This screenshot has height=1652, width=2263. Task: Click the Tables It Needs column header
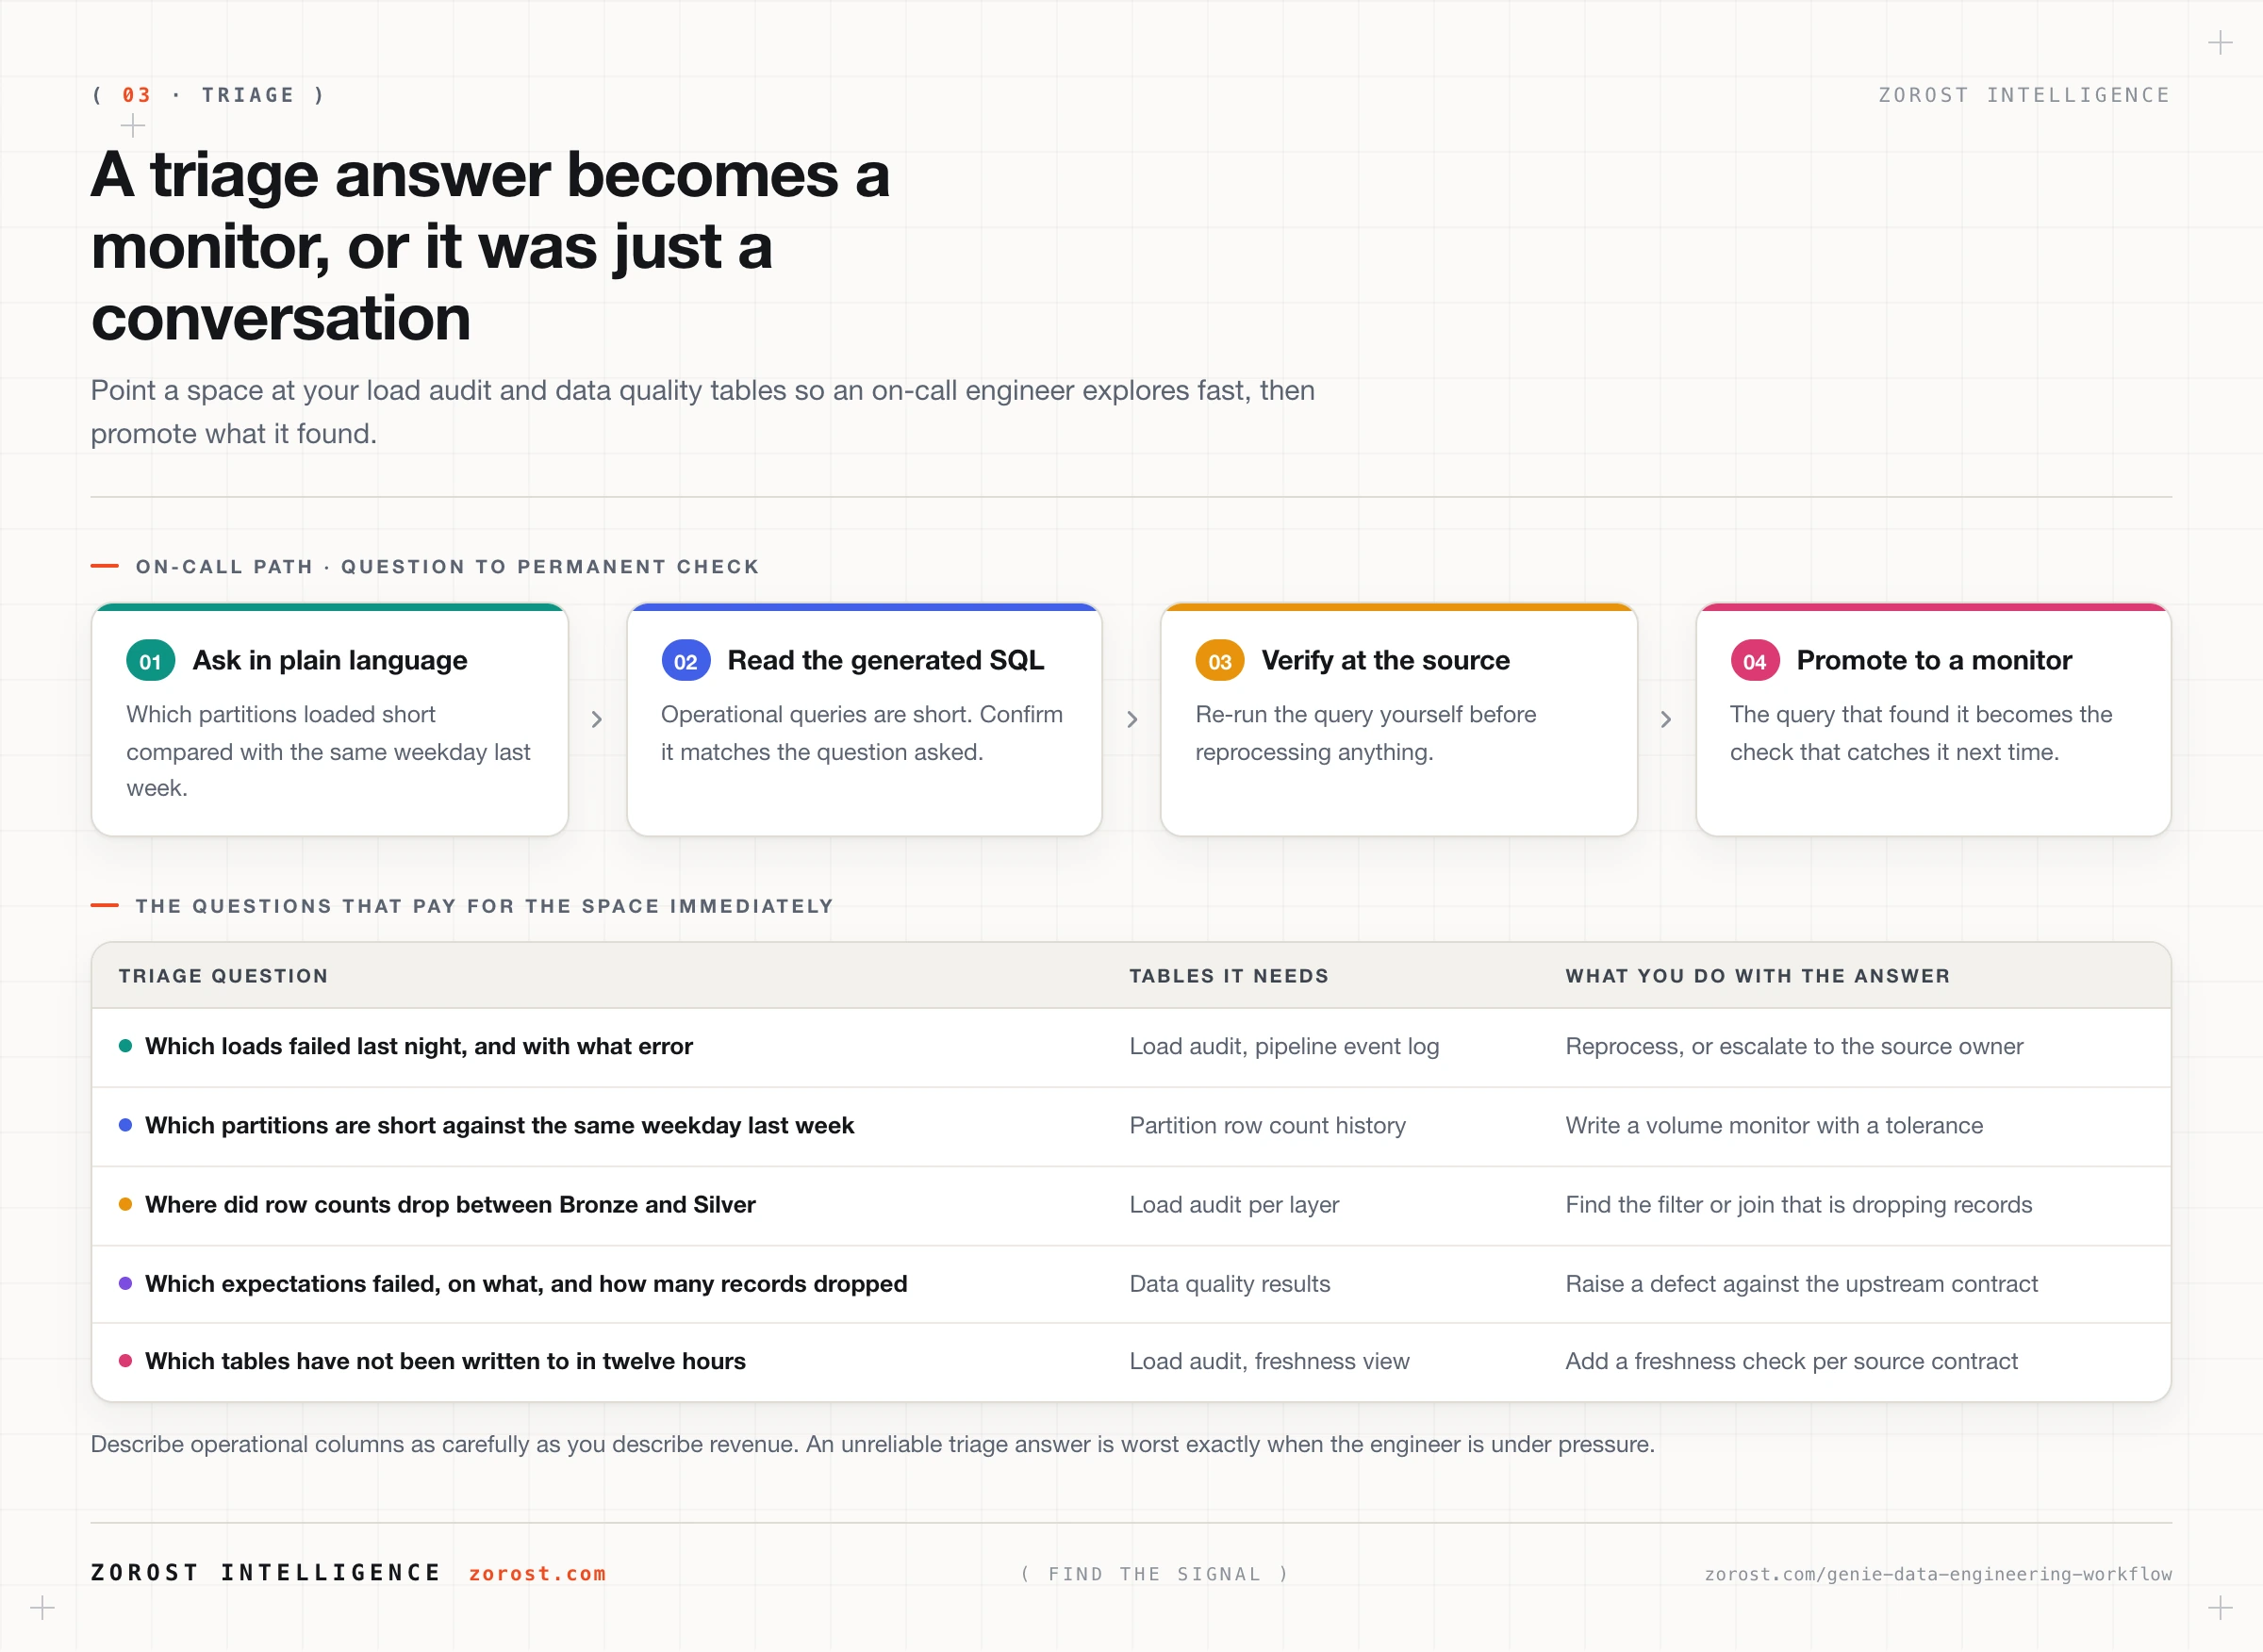[x=1229, y=976]
